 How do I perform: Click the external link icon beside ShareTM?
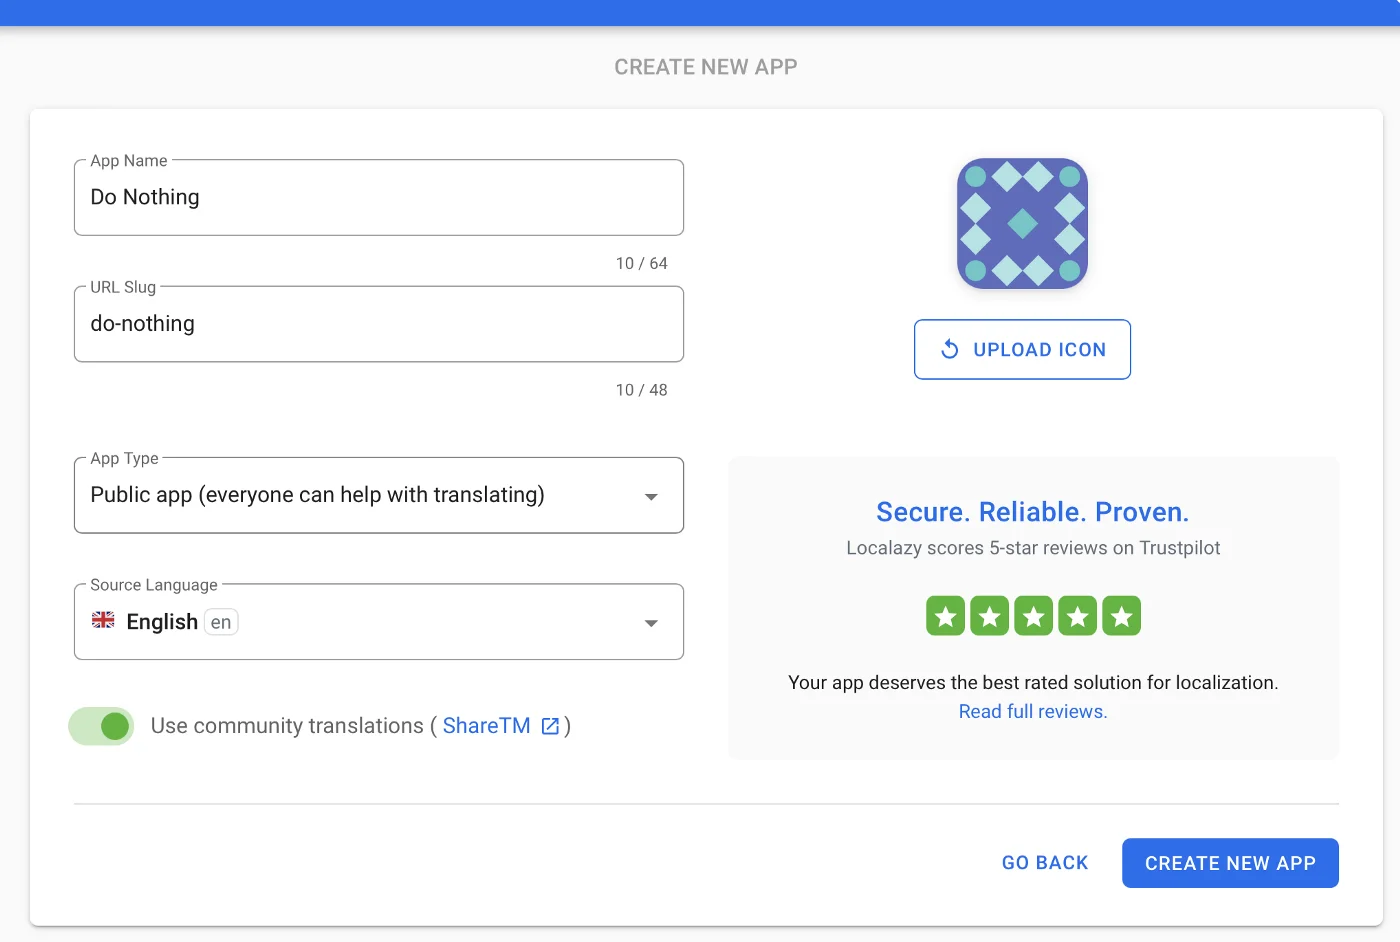pos(550,726)
